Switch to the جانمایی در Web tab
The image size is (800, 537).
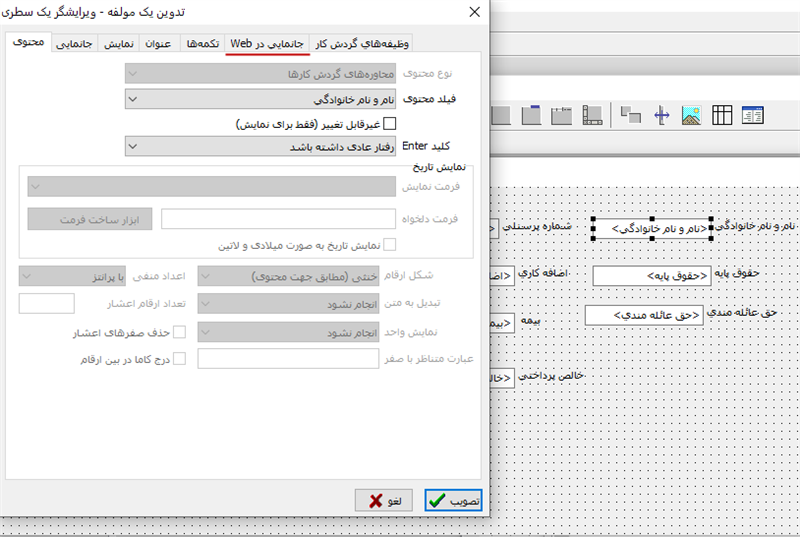click(x=266, y=43)
